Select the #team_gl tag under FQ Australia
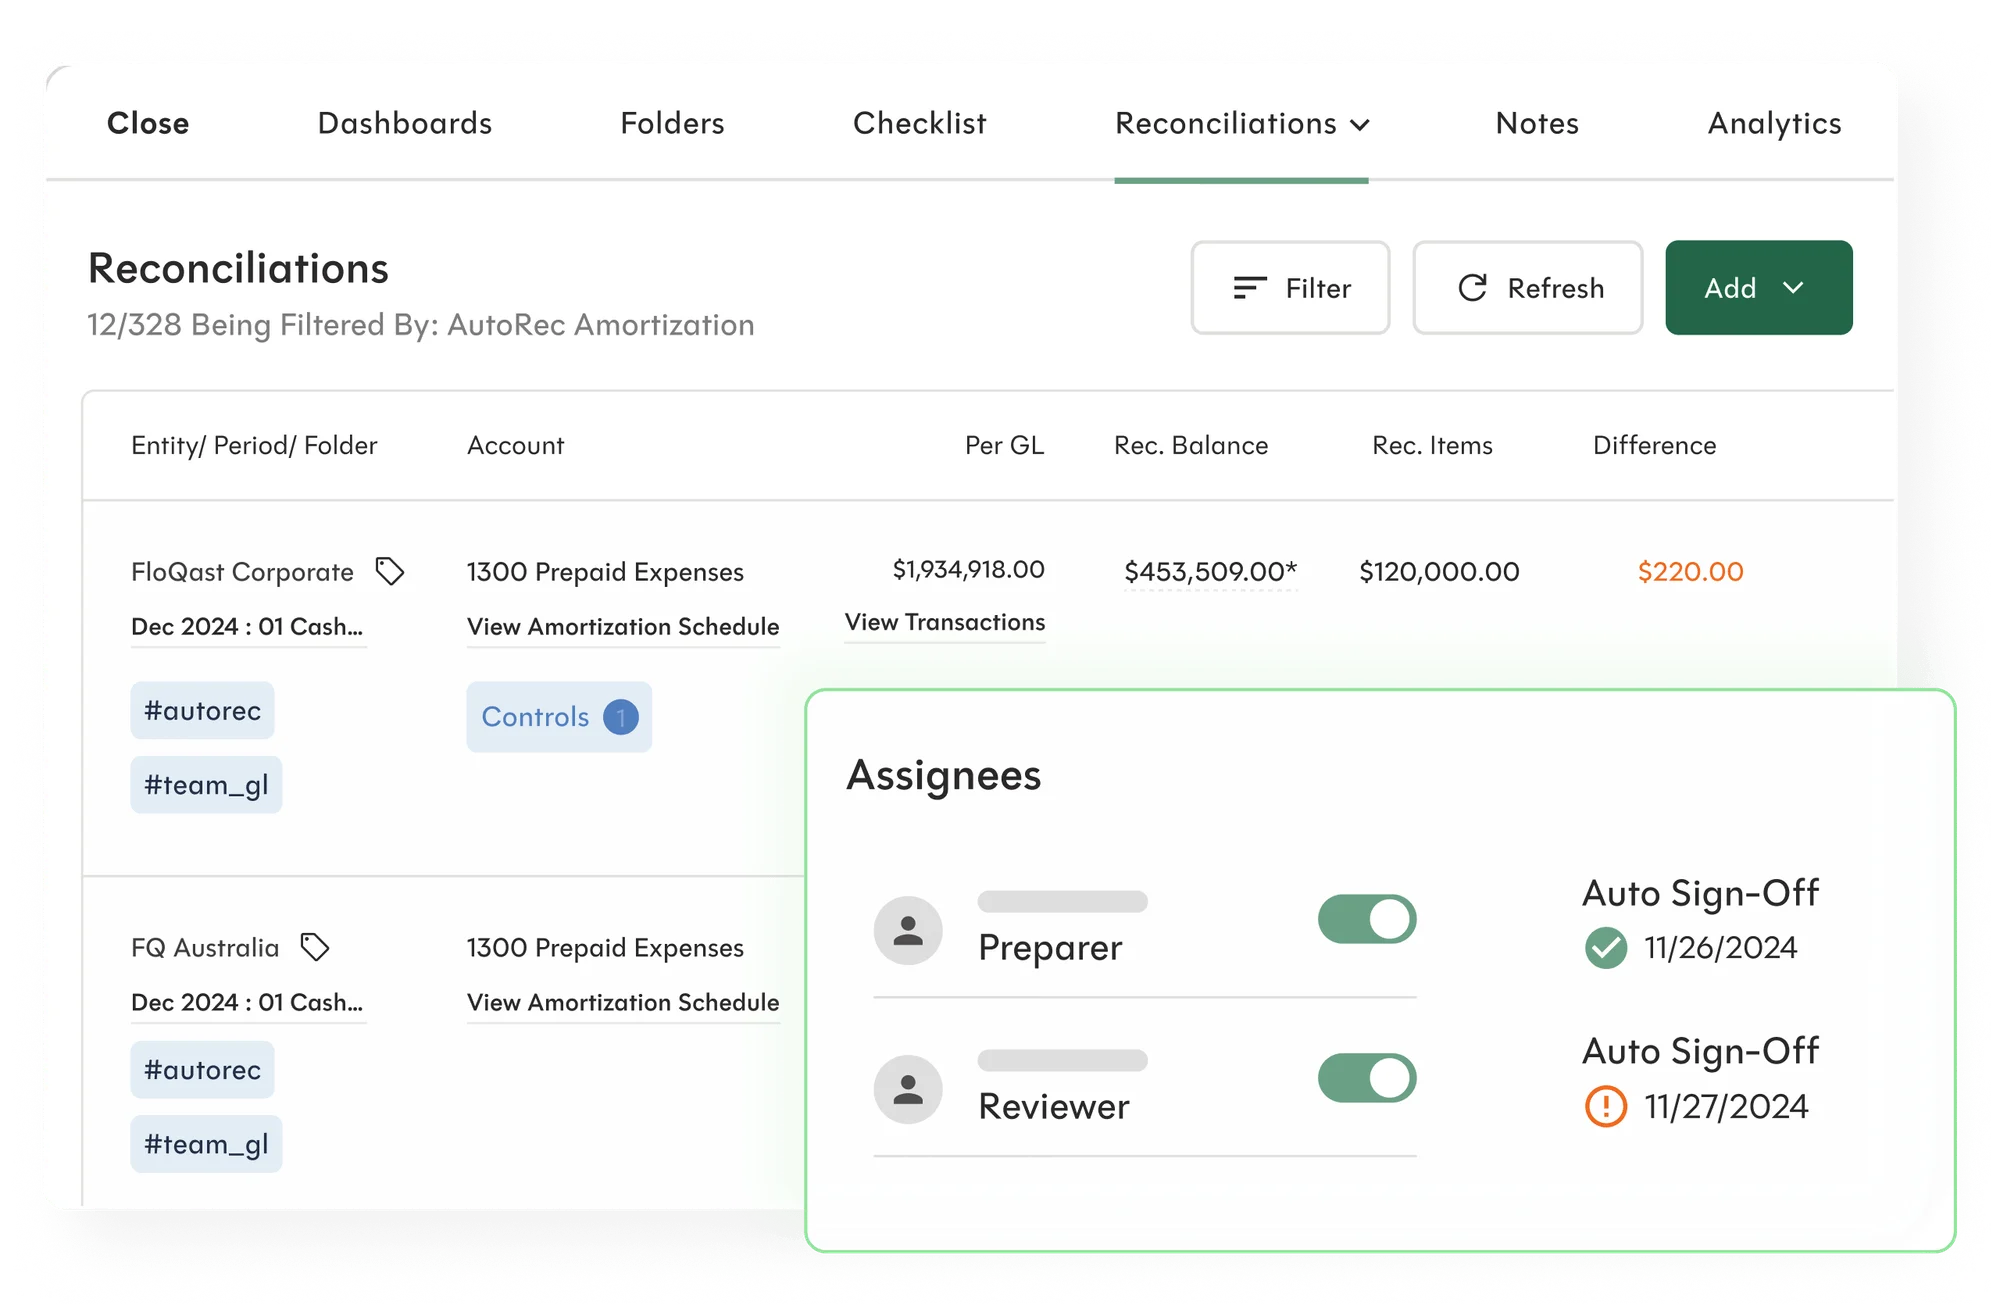The image size is (2000, 1316). tap(206, 1144)
